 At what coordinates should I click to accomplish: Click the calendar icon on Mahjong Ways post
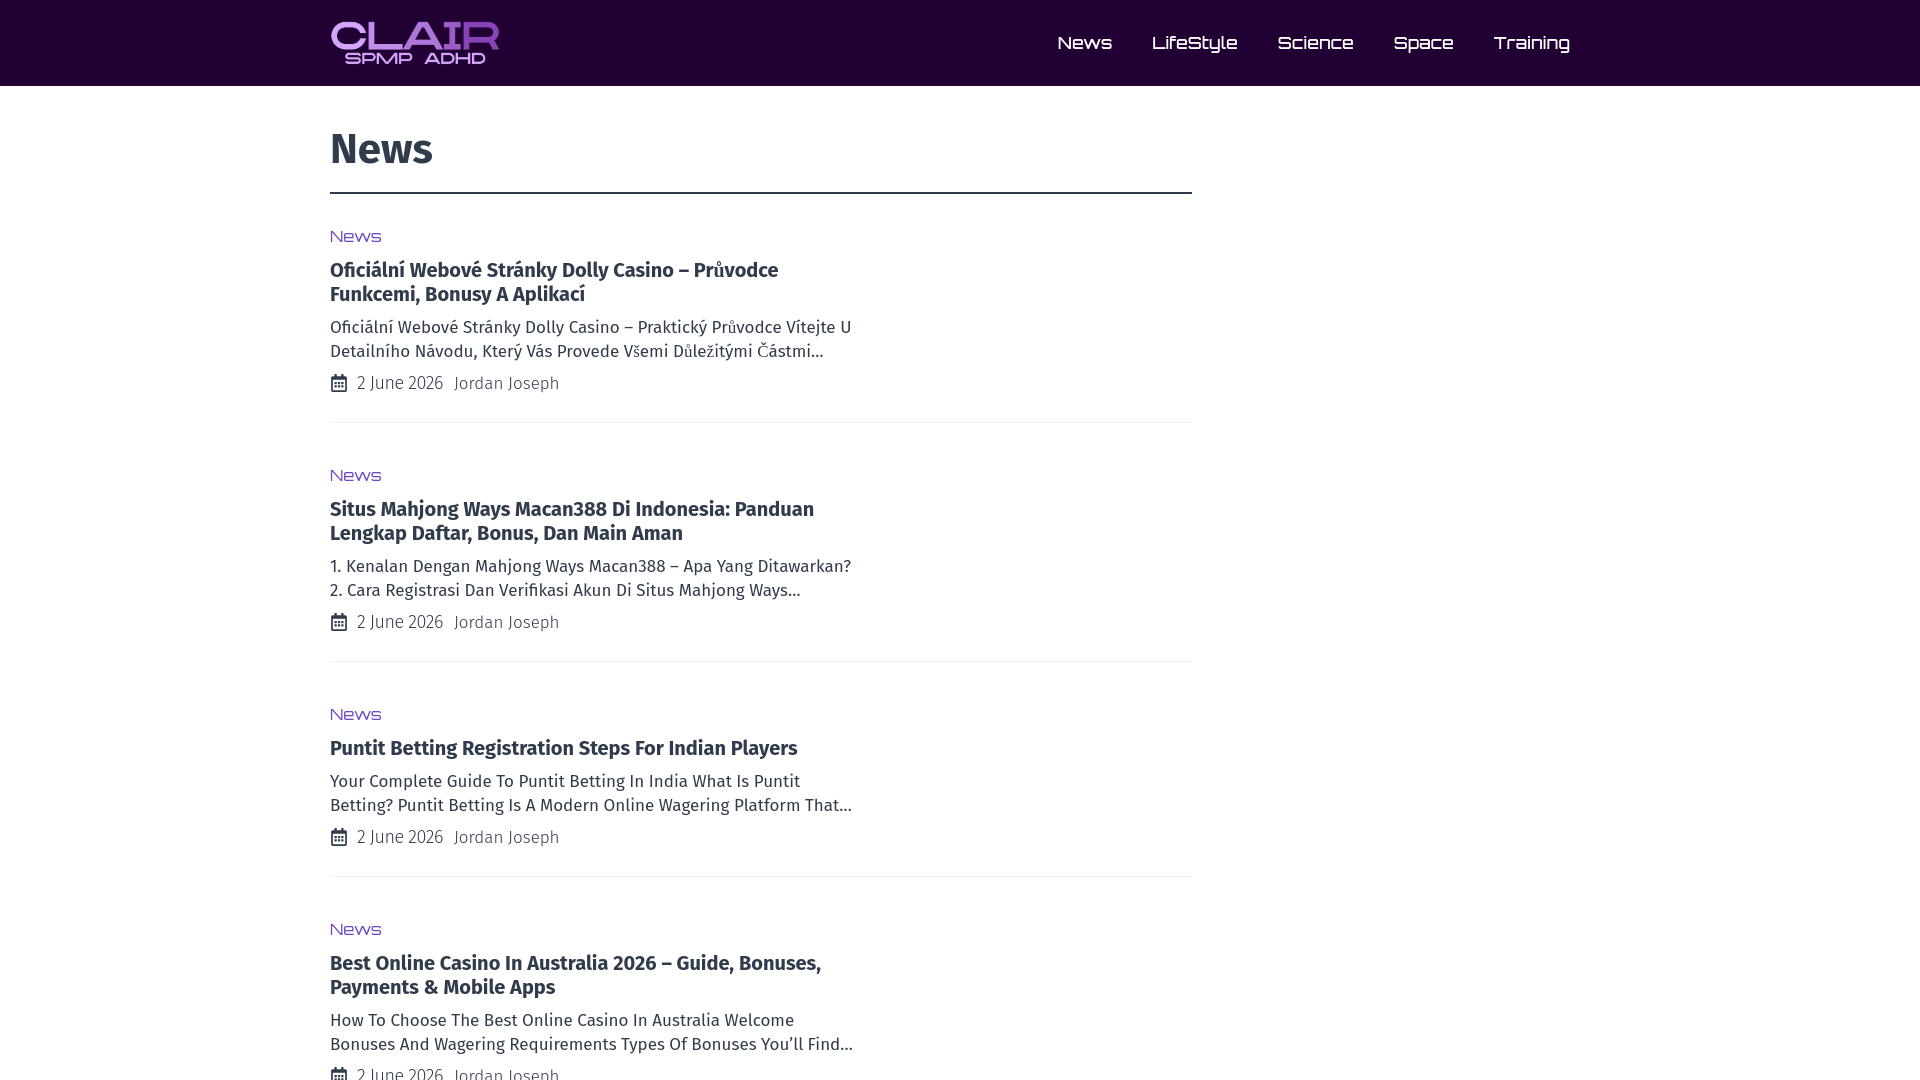tap(339, 622)
